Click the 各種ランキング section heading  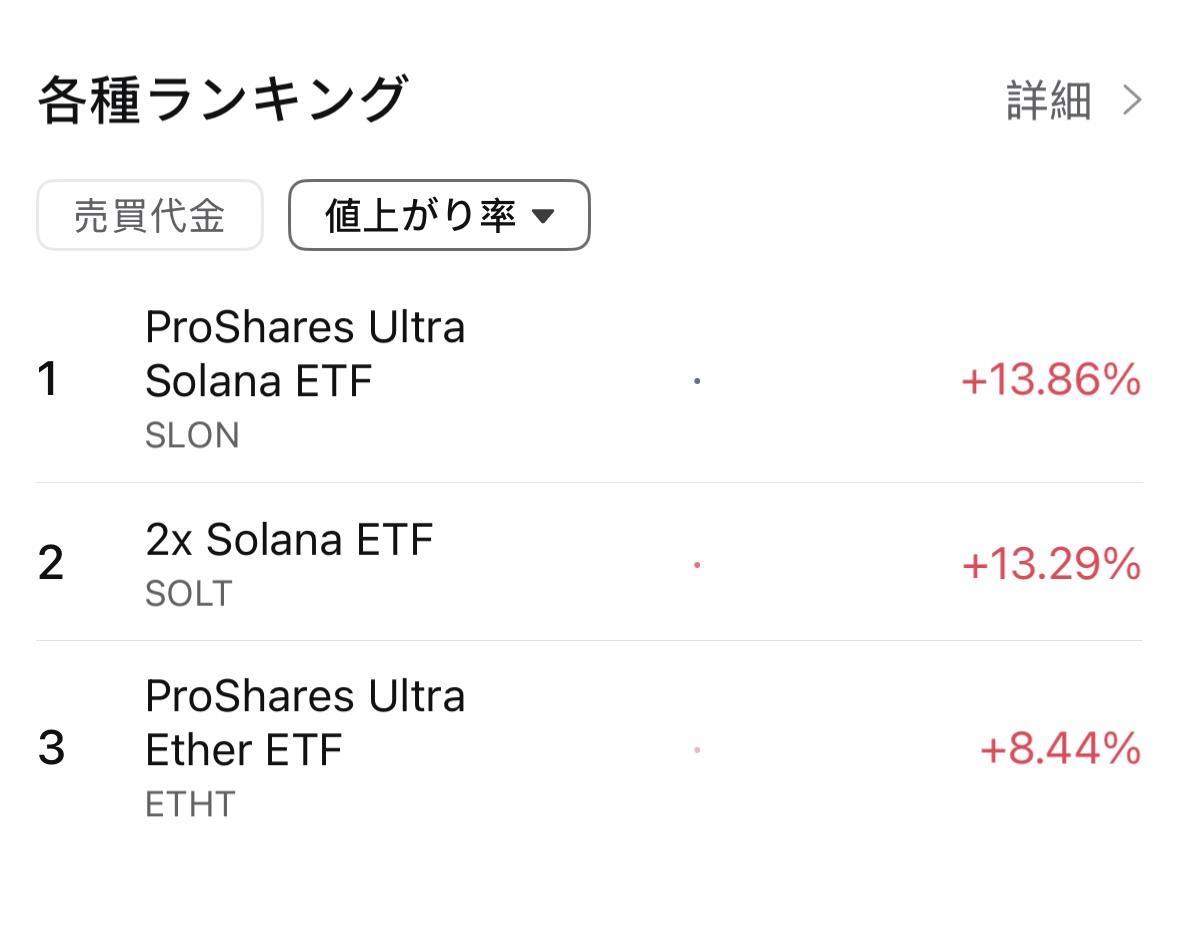[x=223, y=99]
